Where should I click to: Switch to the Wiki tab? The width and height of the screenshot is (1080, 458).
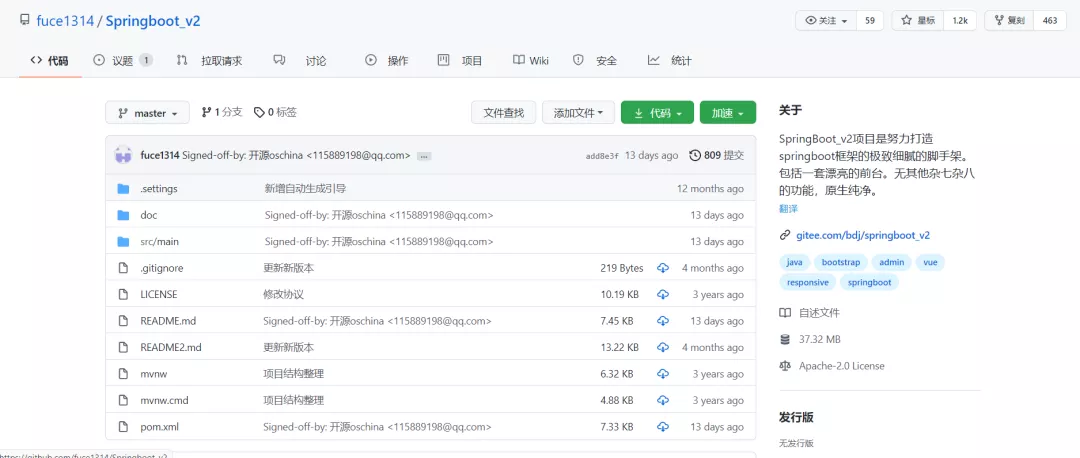530,61
